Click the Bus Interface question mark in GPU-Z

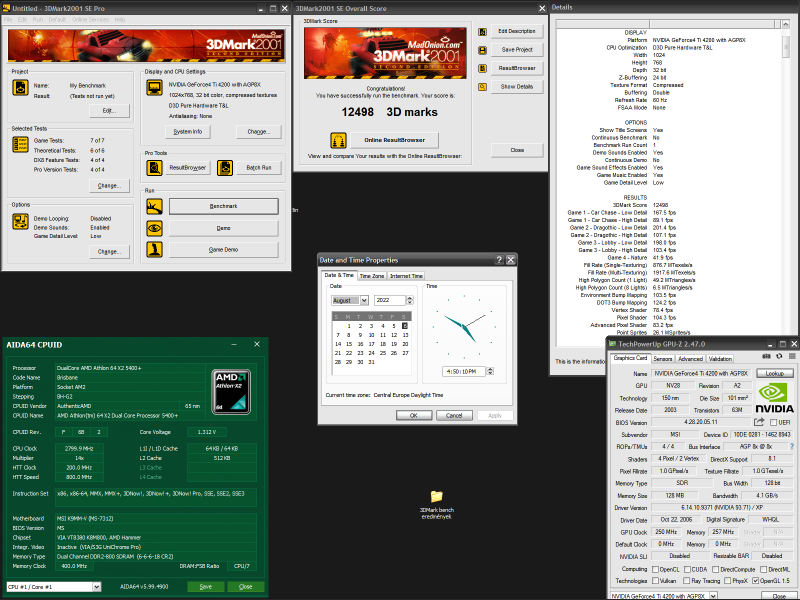pyautogui.click(x=792, y=446)
